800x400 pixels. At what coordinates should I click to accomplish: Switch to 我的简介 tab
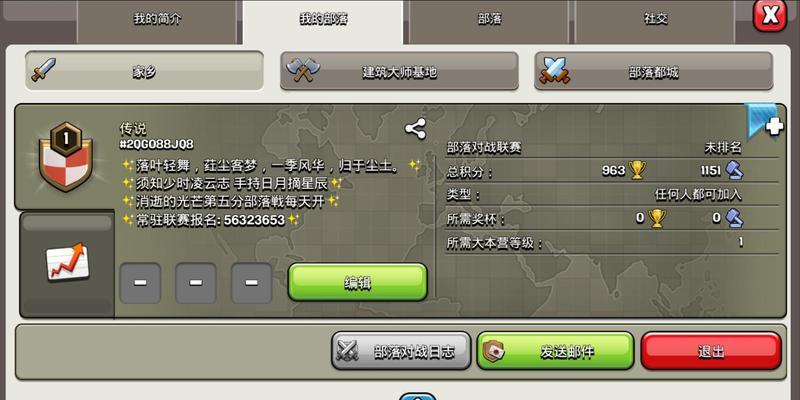coord(157,21)
